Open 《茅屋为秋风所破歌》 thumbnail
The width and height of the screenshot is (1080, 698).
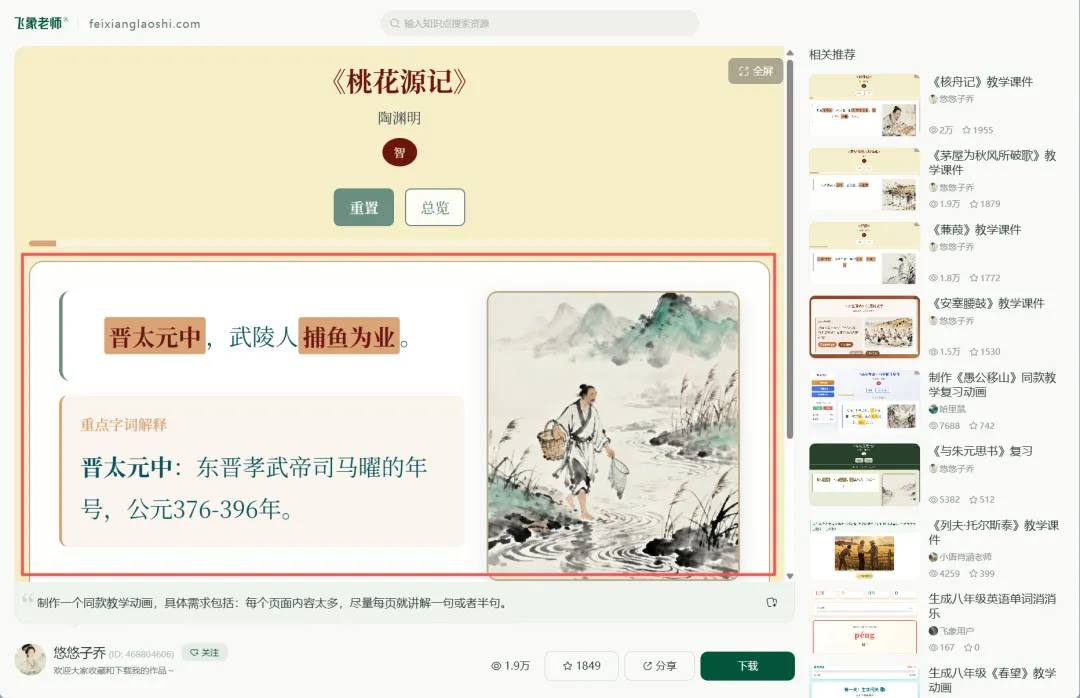tap(864, 179)
